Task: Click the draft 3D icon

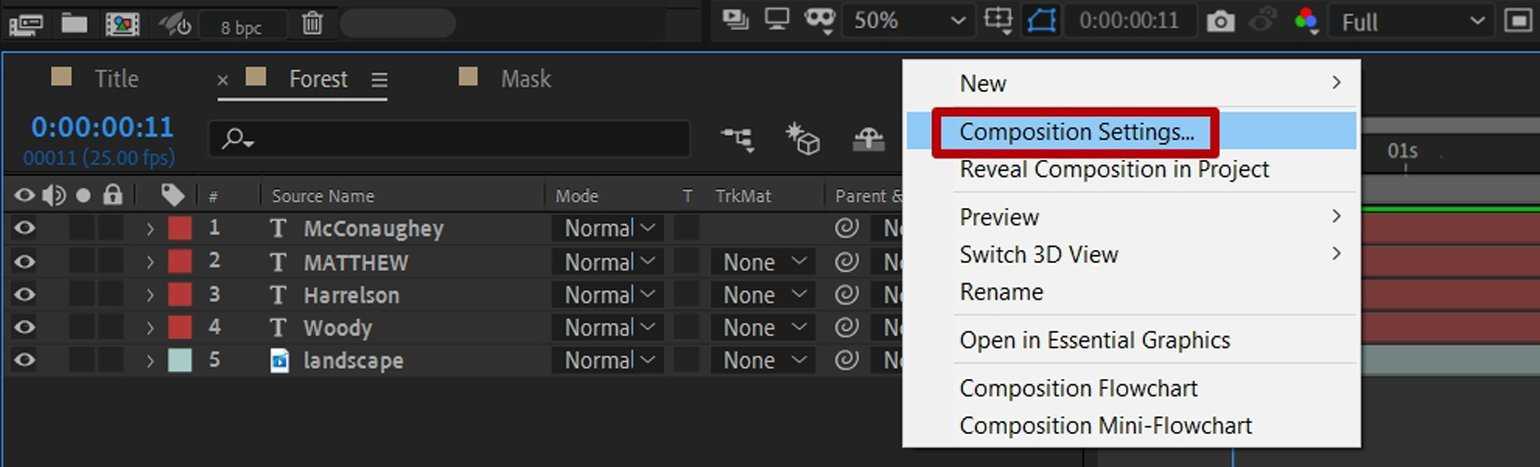Action: [x=802, y=140]
